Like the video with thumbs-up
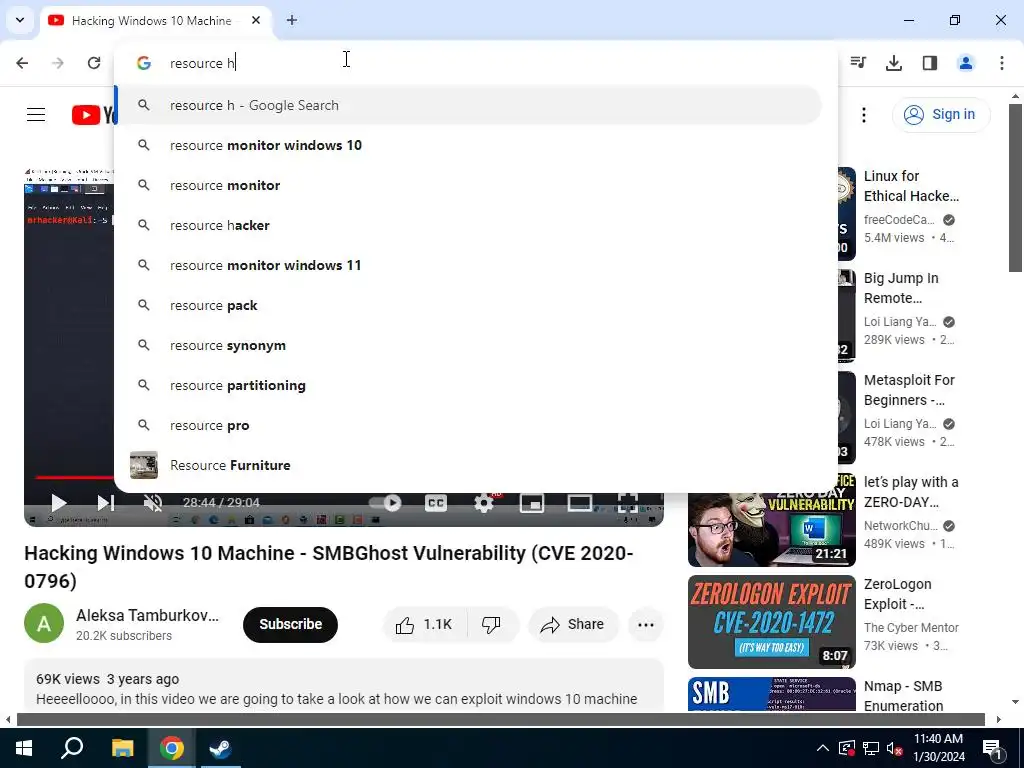Screen dimensions: 1024x768 pos(424,625)
